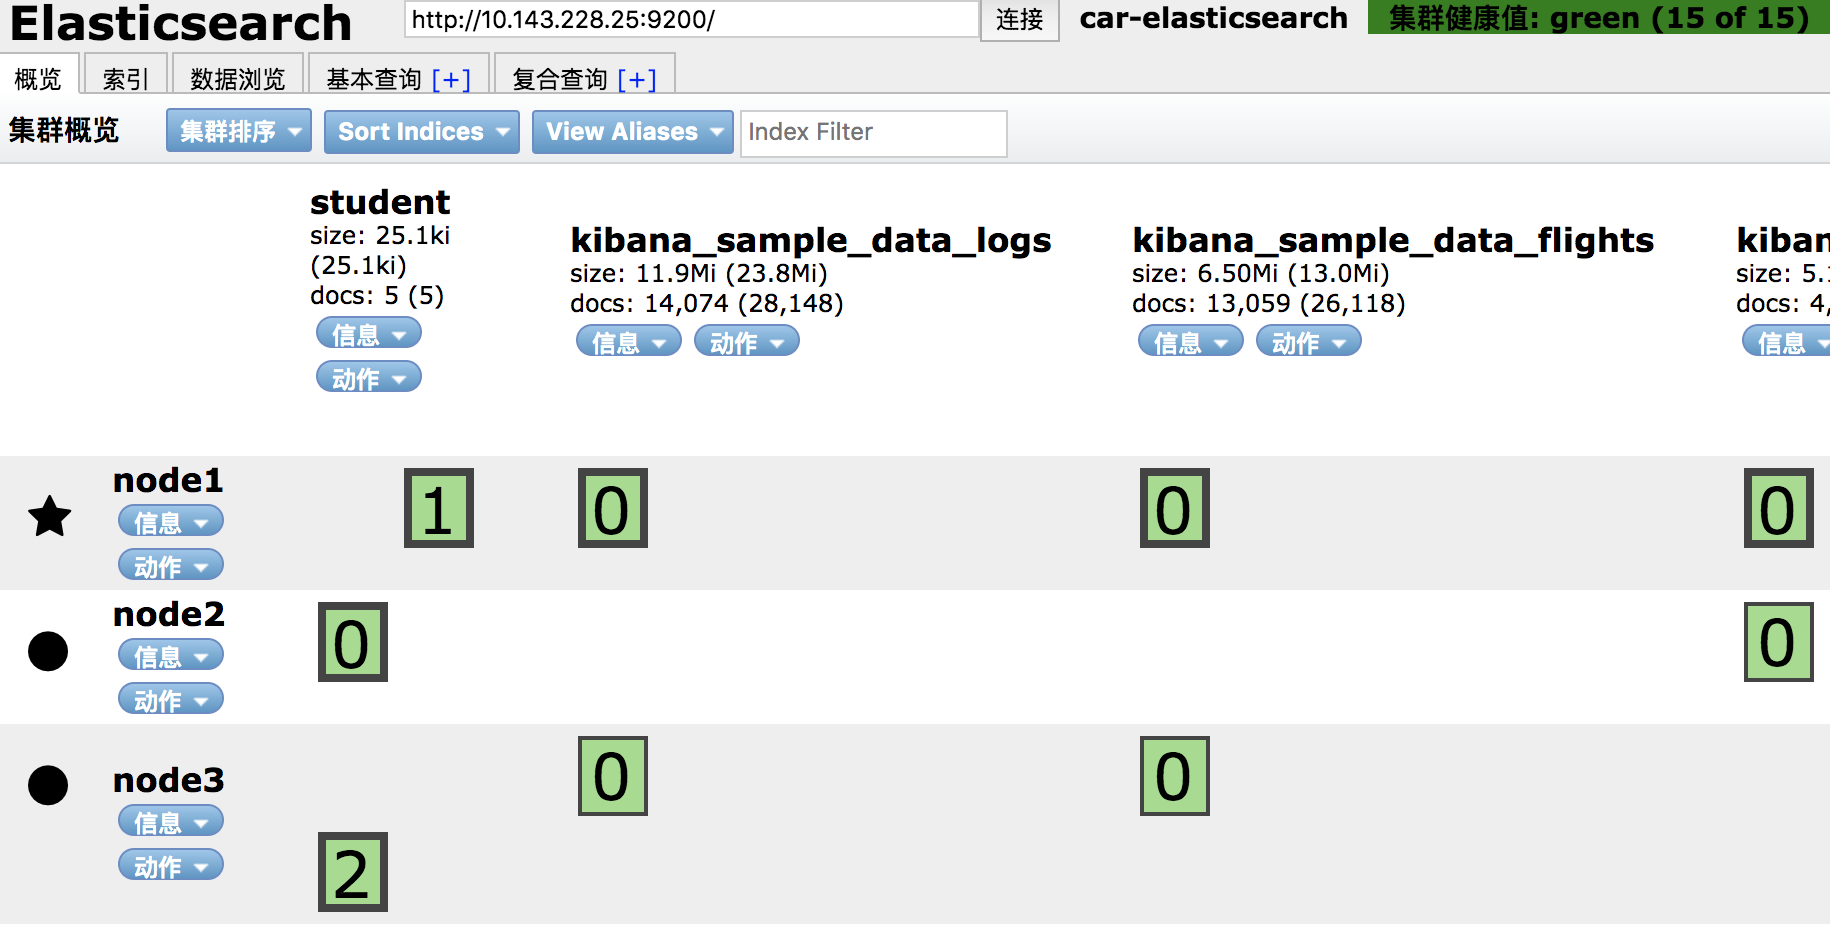This screenshot has width=1830, height=948.
Task: Open the Sort Indices dropdown
Action: (422, 131)
